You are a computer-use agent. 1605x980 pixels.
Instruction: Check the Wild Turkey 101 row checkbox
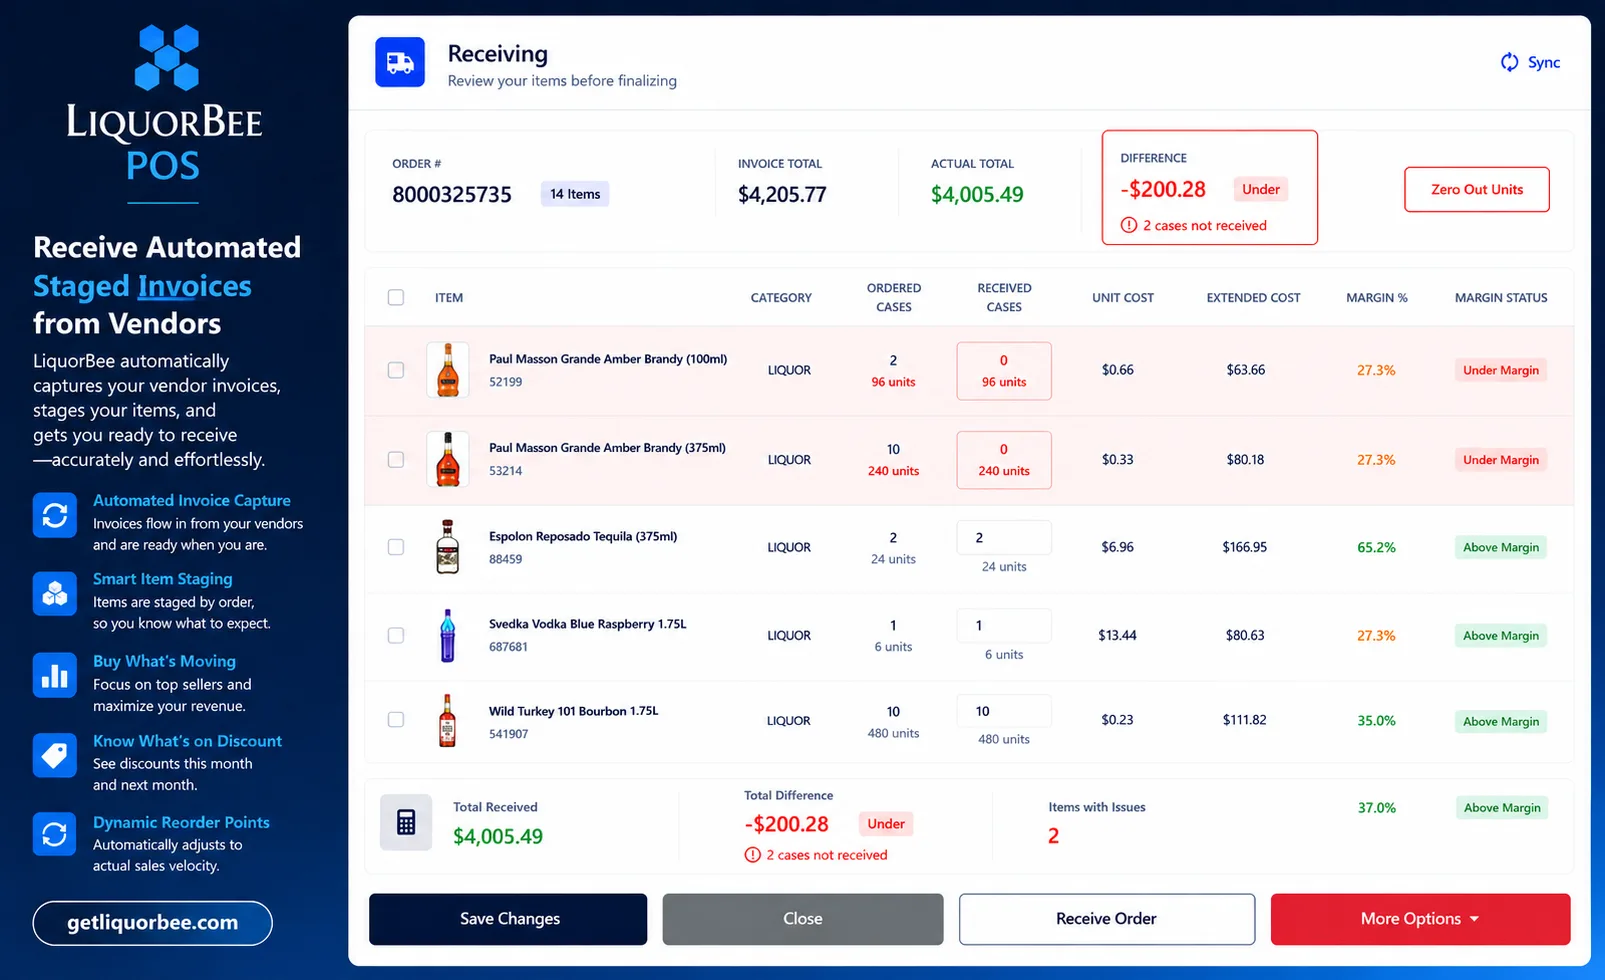click(x=396, y=719)
